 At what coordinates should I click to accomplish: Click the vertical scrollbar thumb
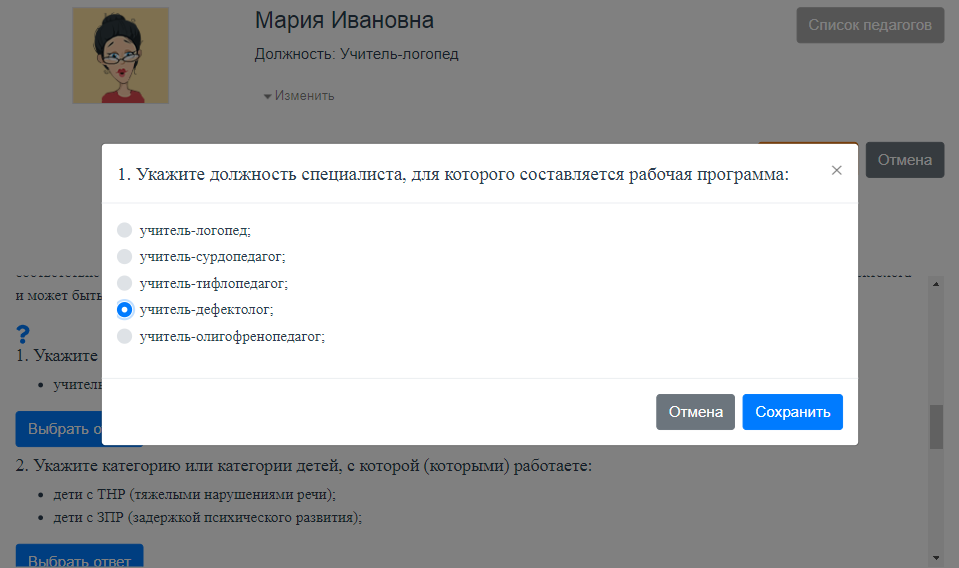pyautogui.click(x=936, y=427)
